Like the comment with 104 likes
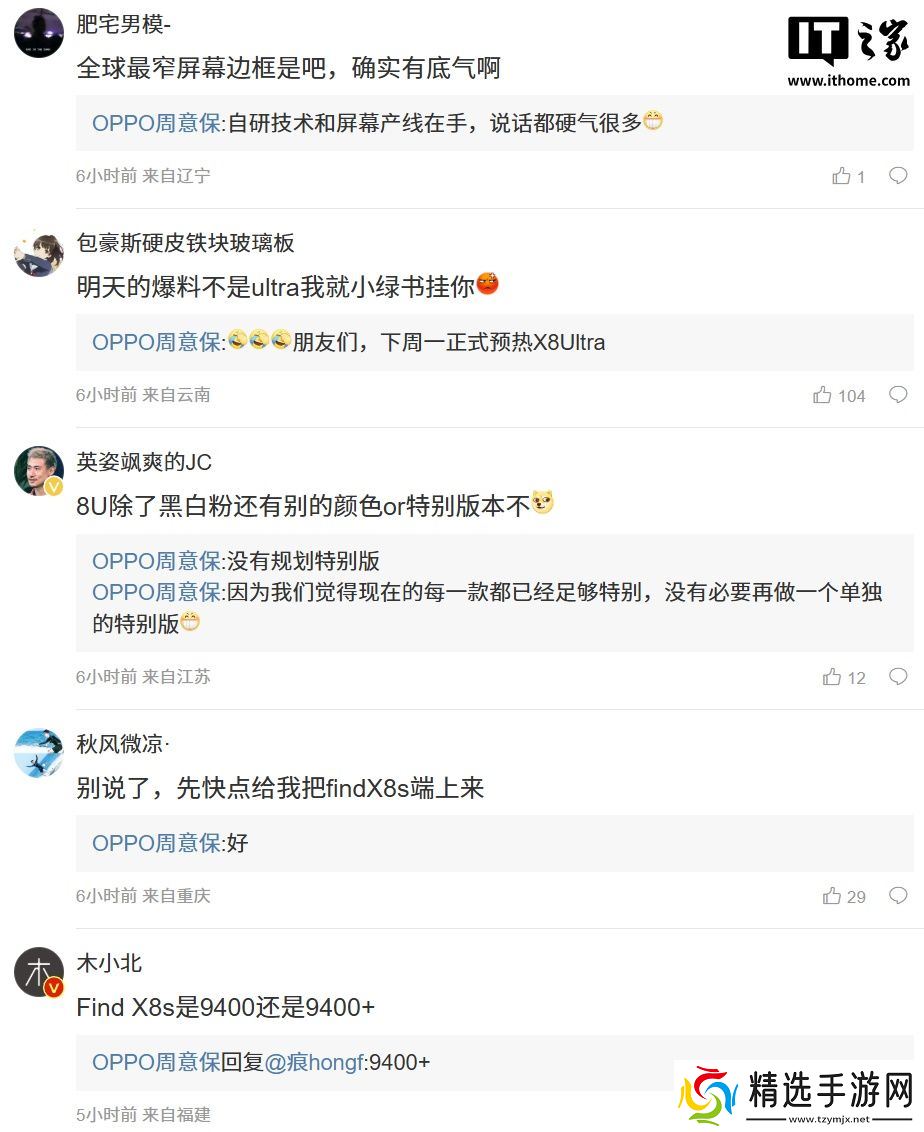The image size is (924, 1132). [x=822, y=396]
